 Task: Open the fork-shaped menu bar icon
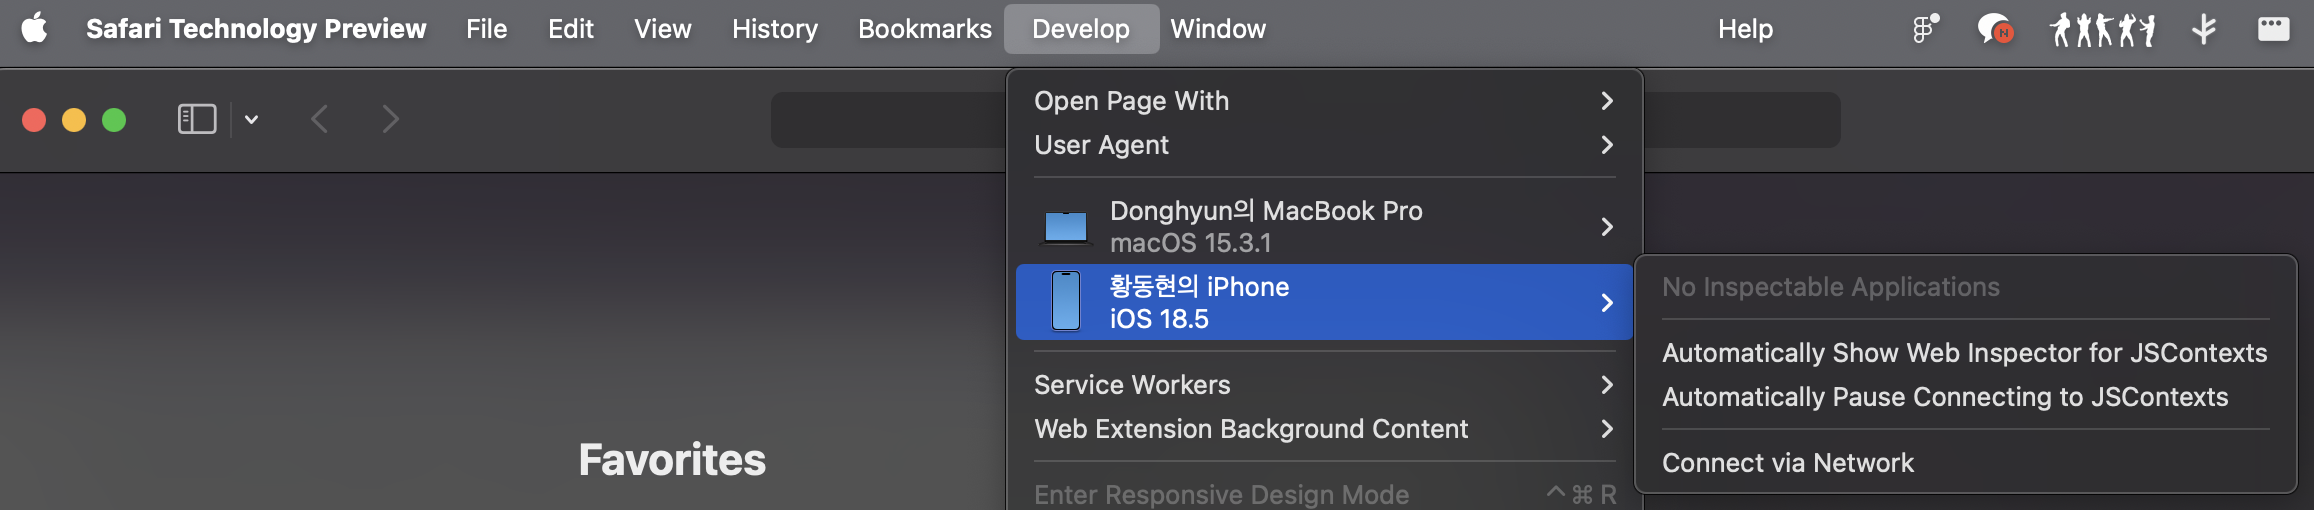(x=2204, y=29)
